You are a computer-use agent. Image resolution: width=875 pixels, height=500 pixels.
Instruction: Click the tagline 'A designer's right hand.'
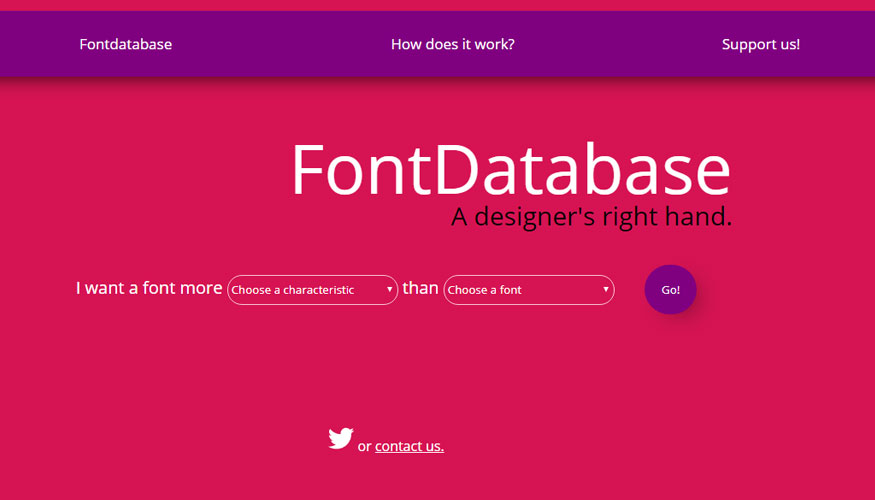coord(592,217)
